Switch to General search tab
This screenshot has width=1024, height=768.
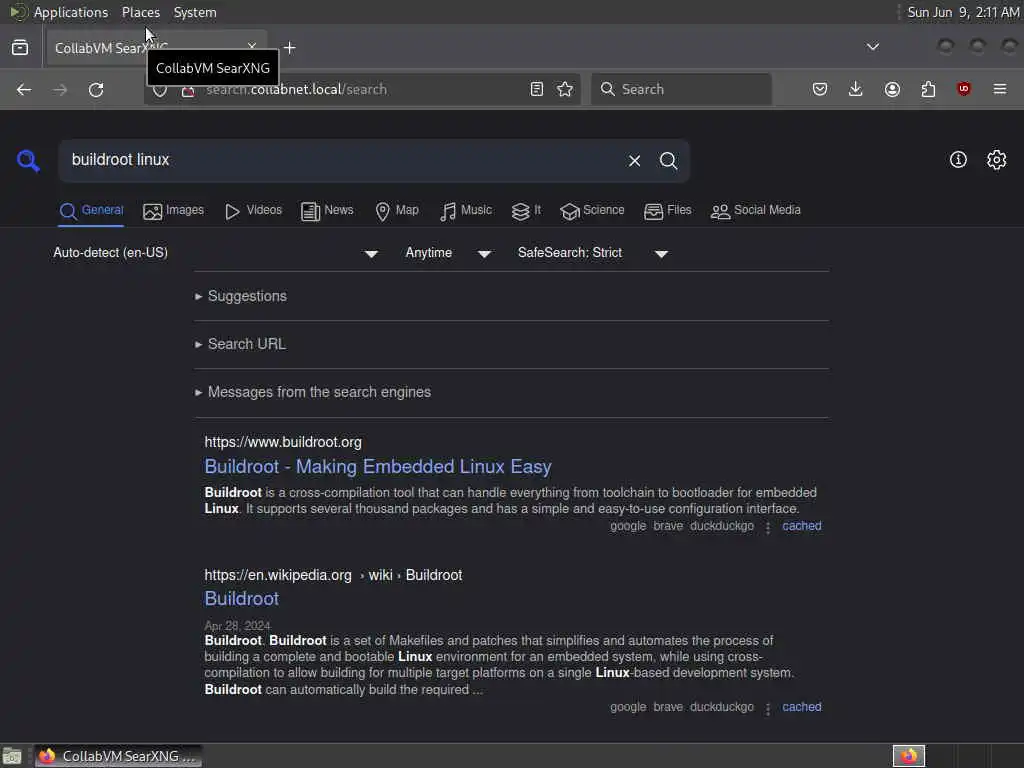tap(91, 210)
